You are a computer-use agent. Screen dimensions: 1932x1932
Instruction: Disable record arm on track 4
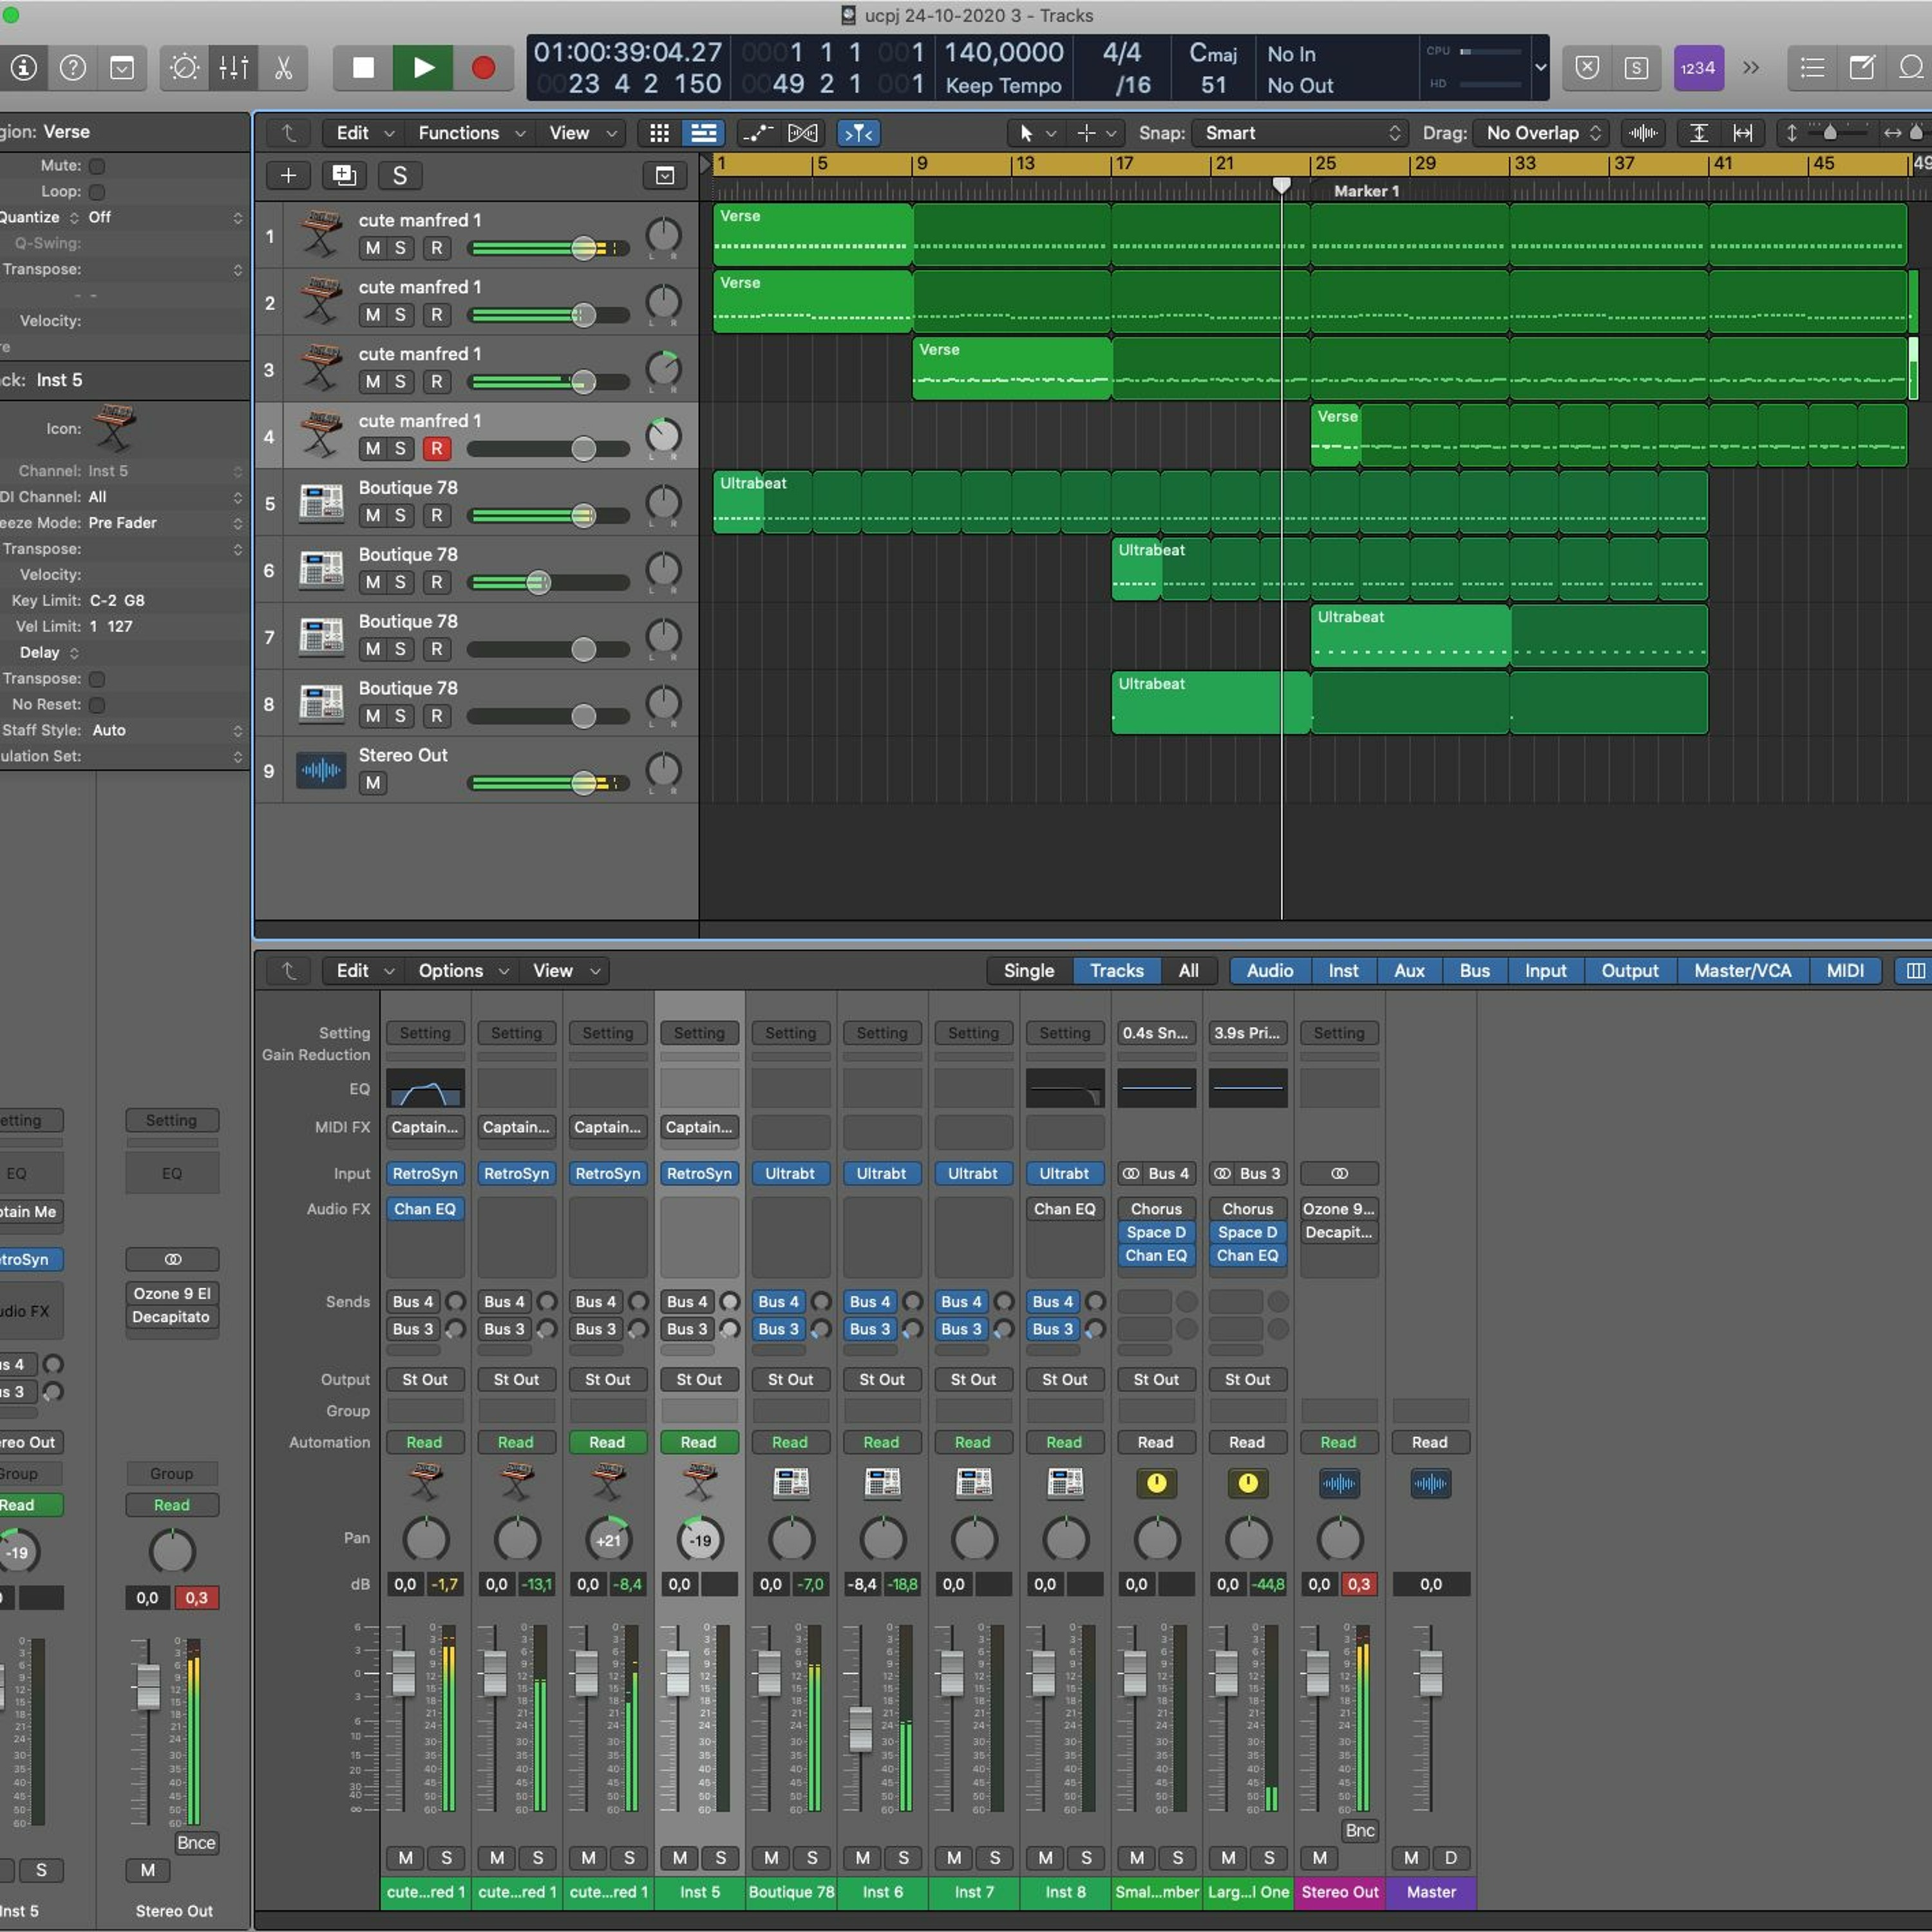[436, 449]
